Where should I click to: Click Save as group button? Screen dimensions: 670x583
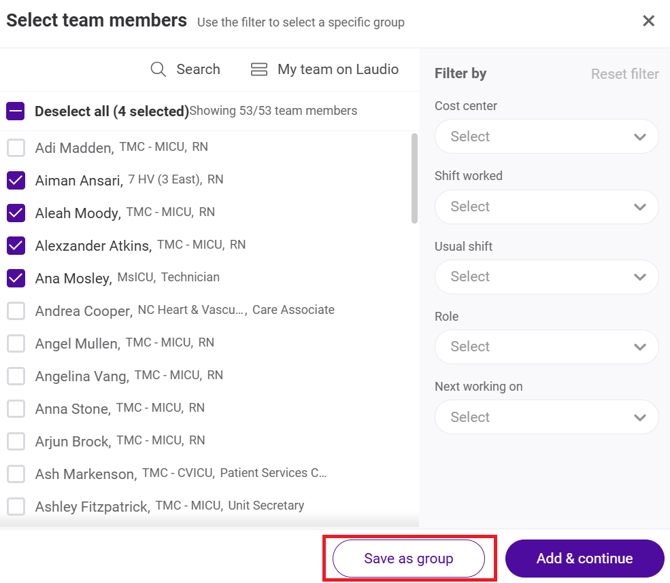point(408,558)
